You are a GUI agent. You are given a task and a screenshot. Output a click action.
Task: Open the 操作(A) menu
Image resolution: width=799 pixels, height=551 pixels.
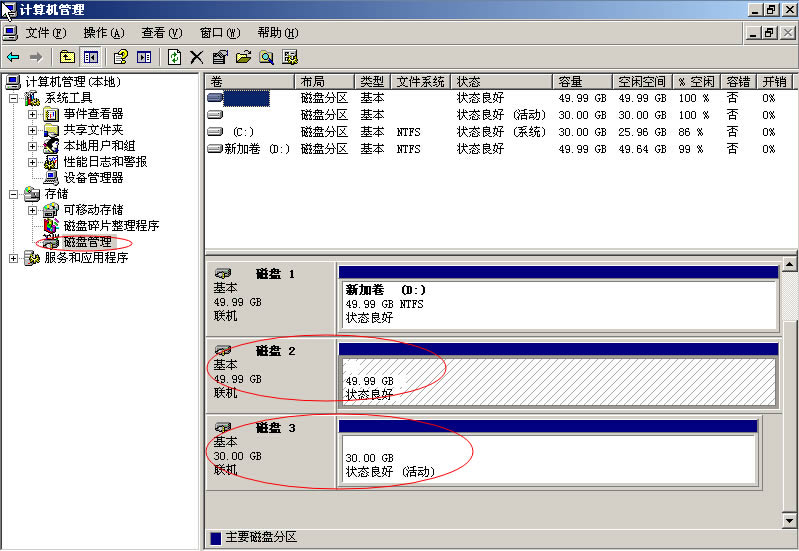[x=103, y=33]
